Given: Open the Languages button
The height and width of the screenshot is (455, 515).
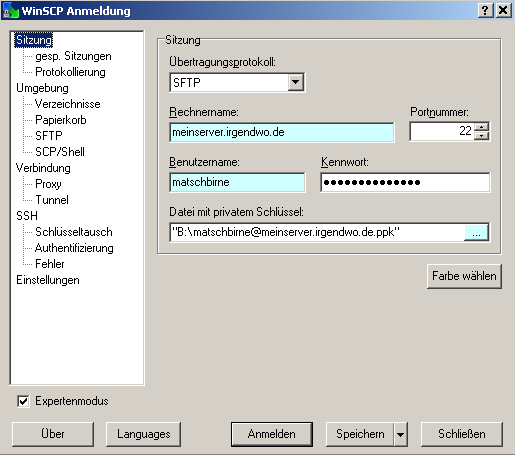Looking at the screenshot, I should (x=144, y=434).
